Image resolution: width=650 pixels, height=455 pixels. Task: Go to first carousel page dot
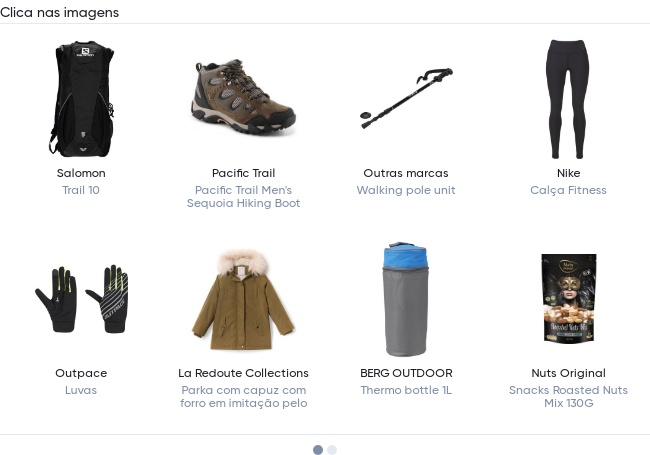[x=318, y=450]
